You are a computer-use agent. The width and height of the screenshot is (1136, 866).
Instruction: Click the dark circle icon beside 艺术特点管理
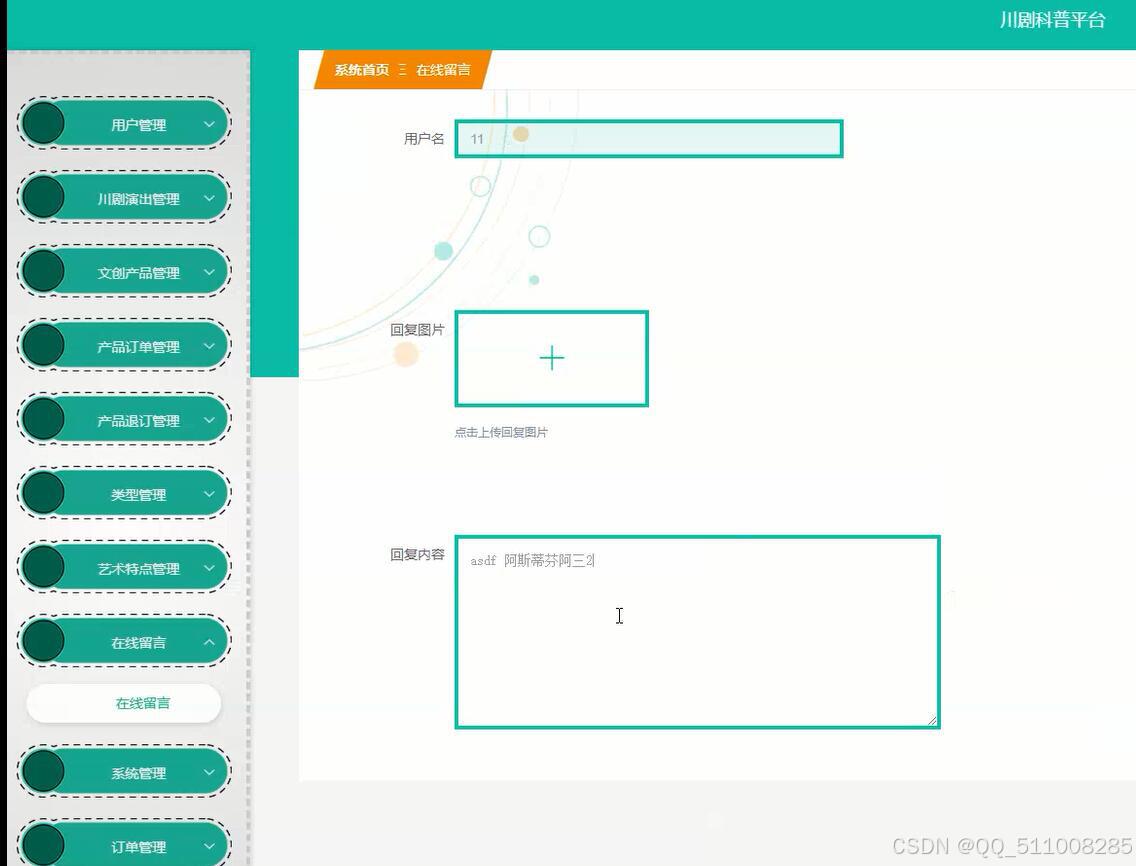tap(43, 567)
